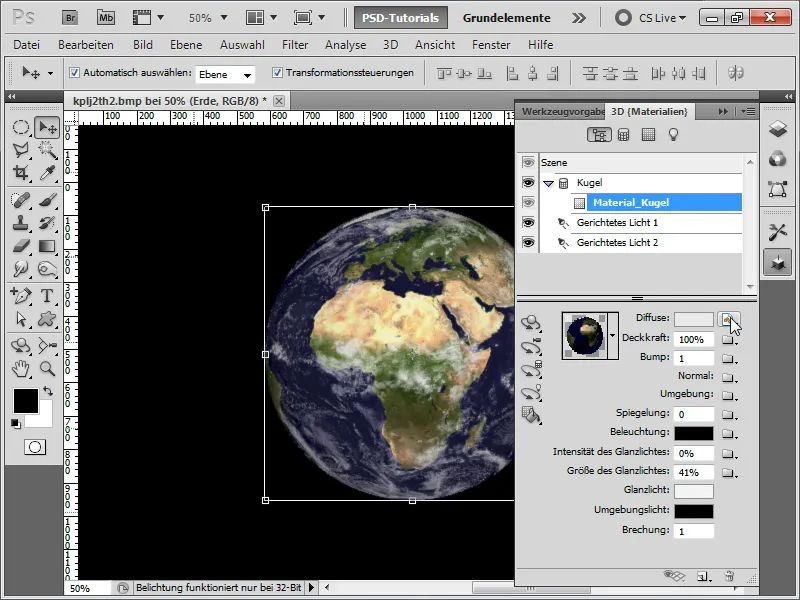Select the Eyedropper tool
Screen dimensions: 800x600
(47, 173)
